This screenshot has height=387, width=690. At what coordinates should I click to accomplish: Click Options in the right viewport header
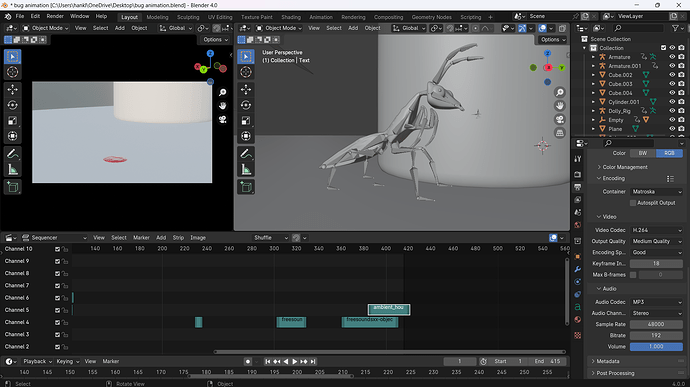552,40
